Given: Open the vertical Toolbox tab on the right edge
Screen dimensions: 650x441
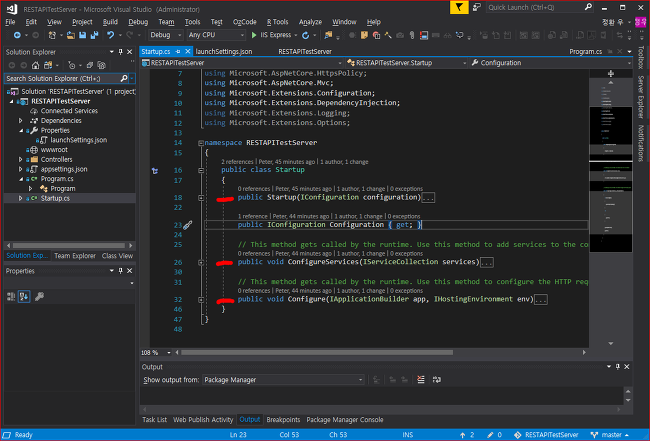Looking at the screenshot, I should [x=641, y=57].
